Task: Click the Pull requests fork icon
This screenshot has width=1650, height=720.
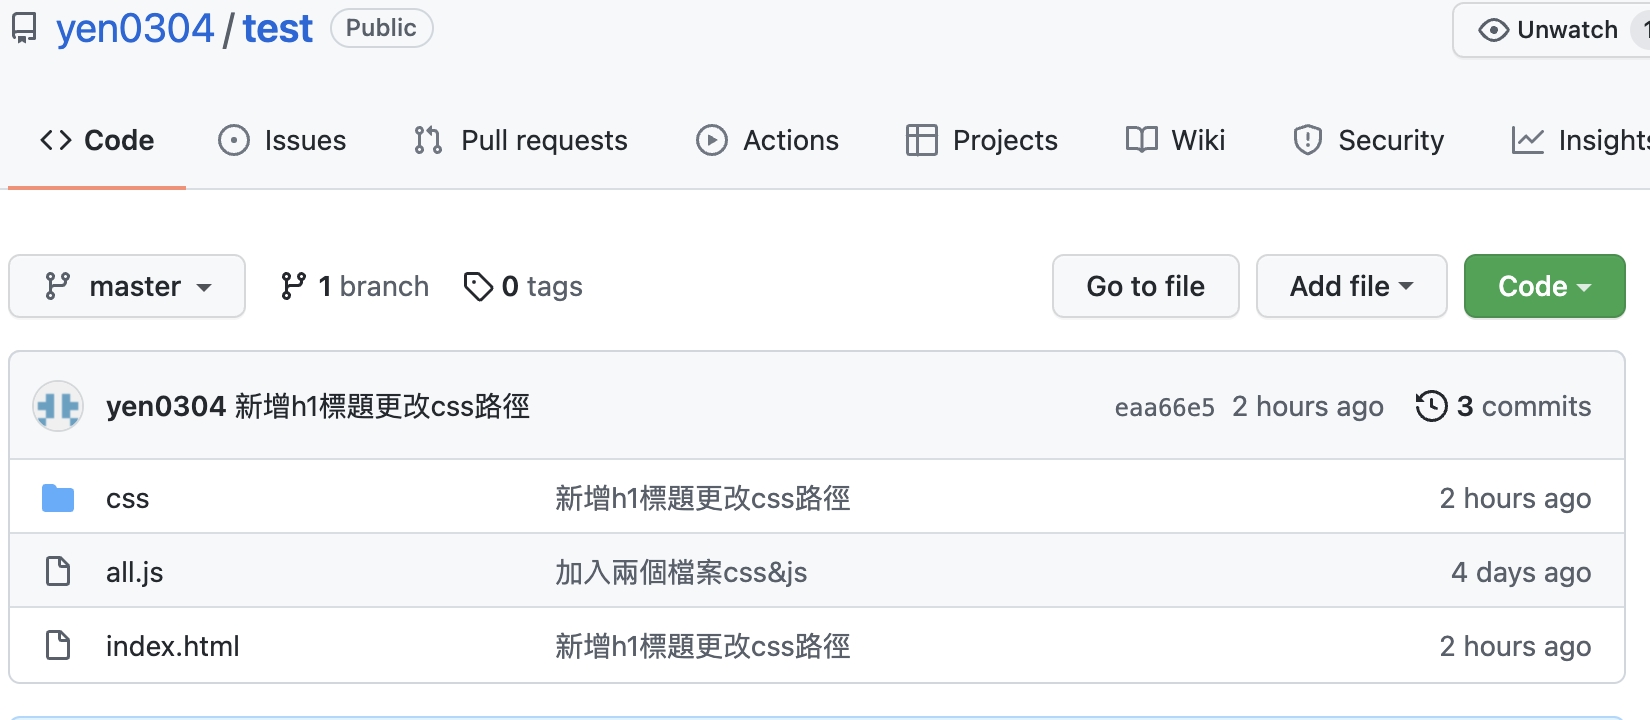Action: [427, 140]
